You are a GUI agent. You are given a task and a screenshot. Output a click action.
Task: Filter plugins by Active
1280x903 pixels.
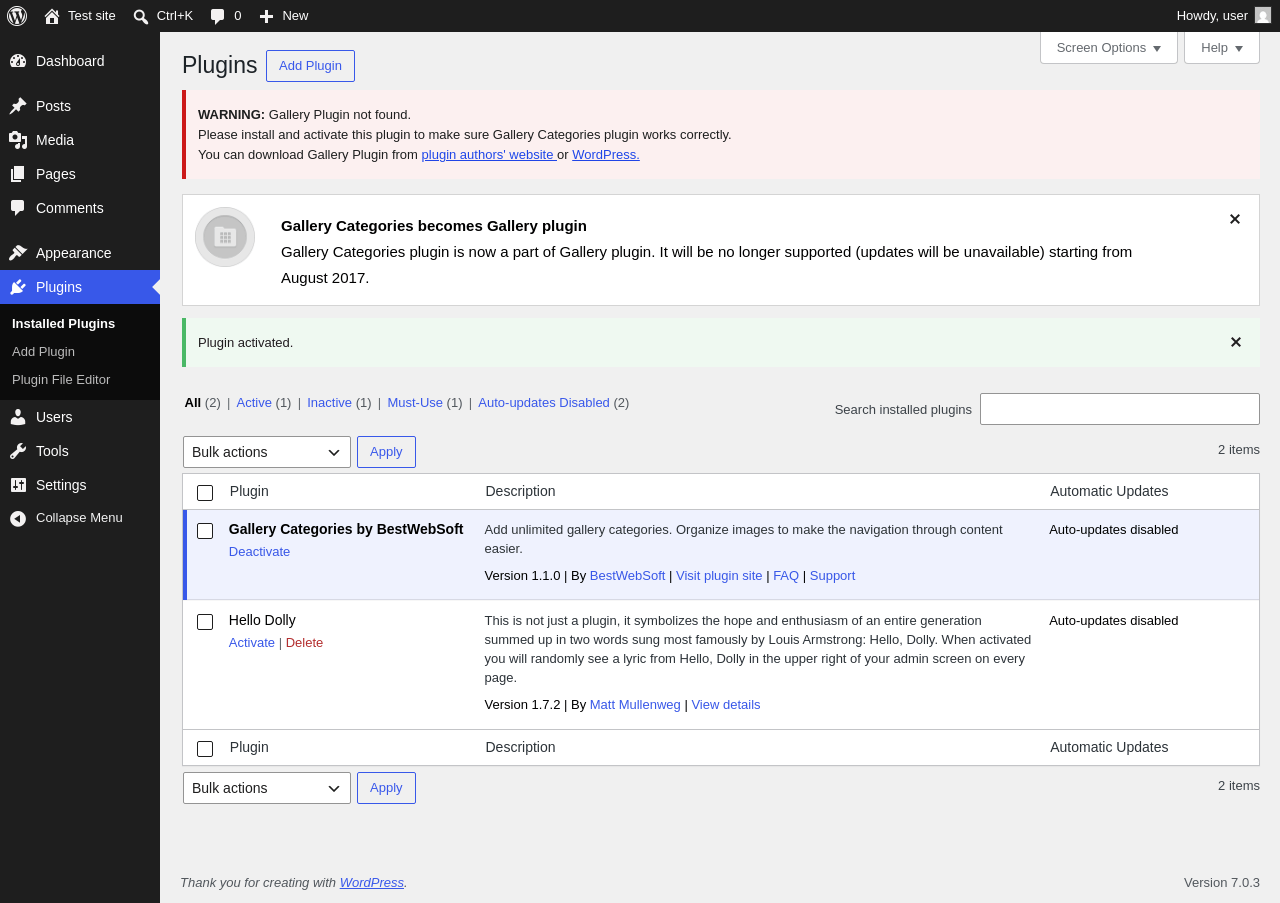pyautogui.click(x=254, y=403)
